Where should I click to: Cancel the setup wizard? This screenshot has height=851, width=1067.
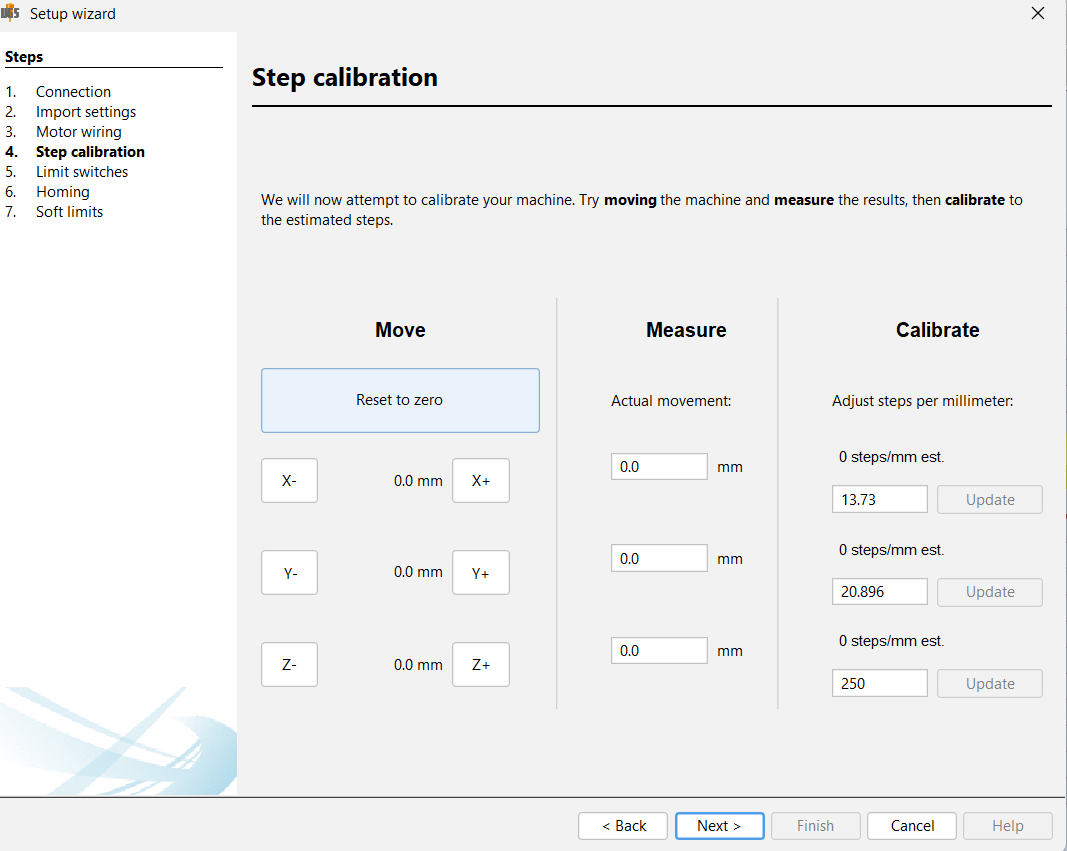[x=912, y=826]
